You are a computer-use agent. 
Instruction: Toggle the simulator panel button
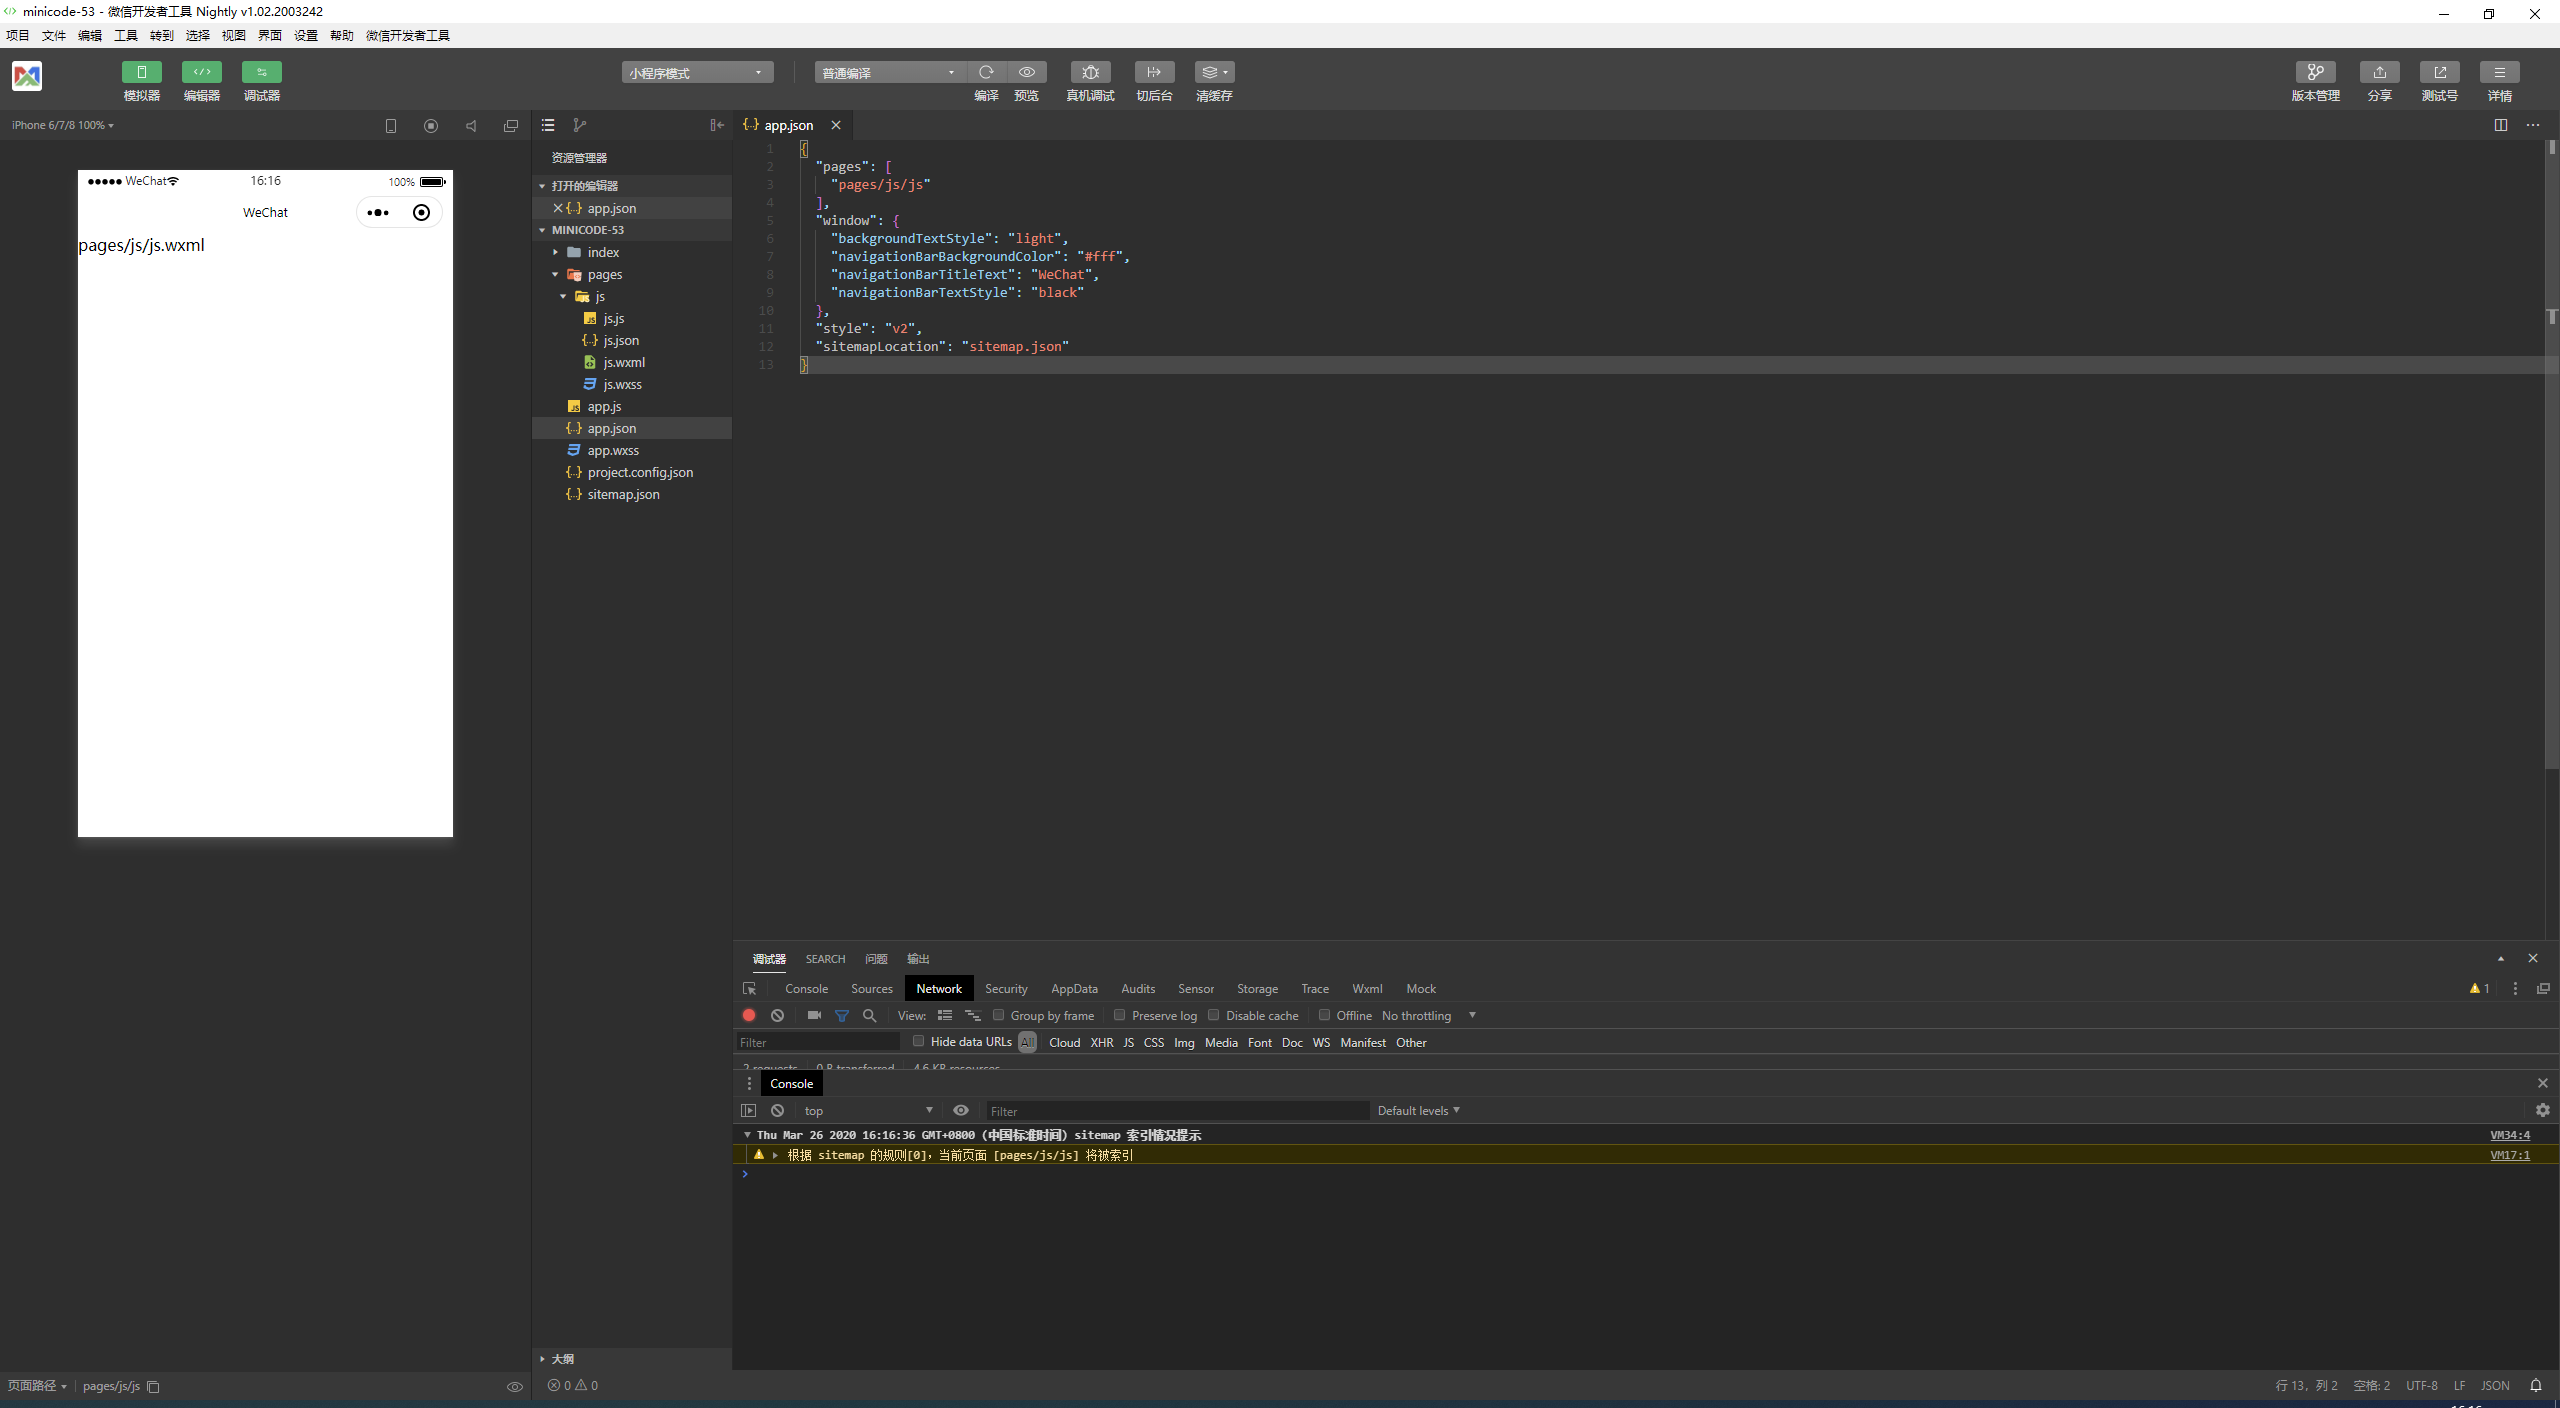pos(141,72)
